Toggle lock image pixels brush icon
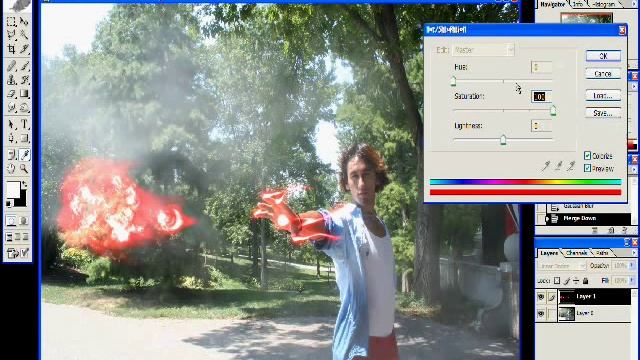Viewport: 640px width, 360px height. coord(567,281)
